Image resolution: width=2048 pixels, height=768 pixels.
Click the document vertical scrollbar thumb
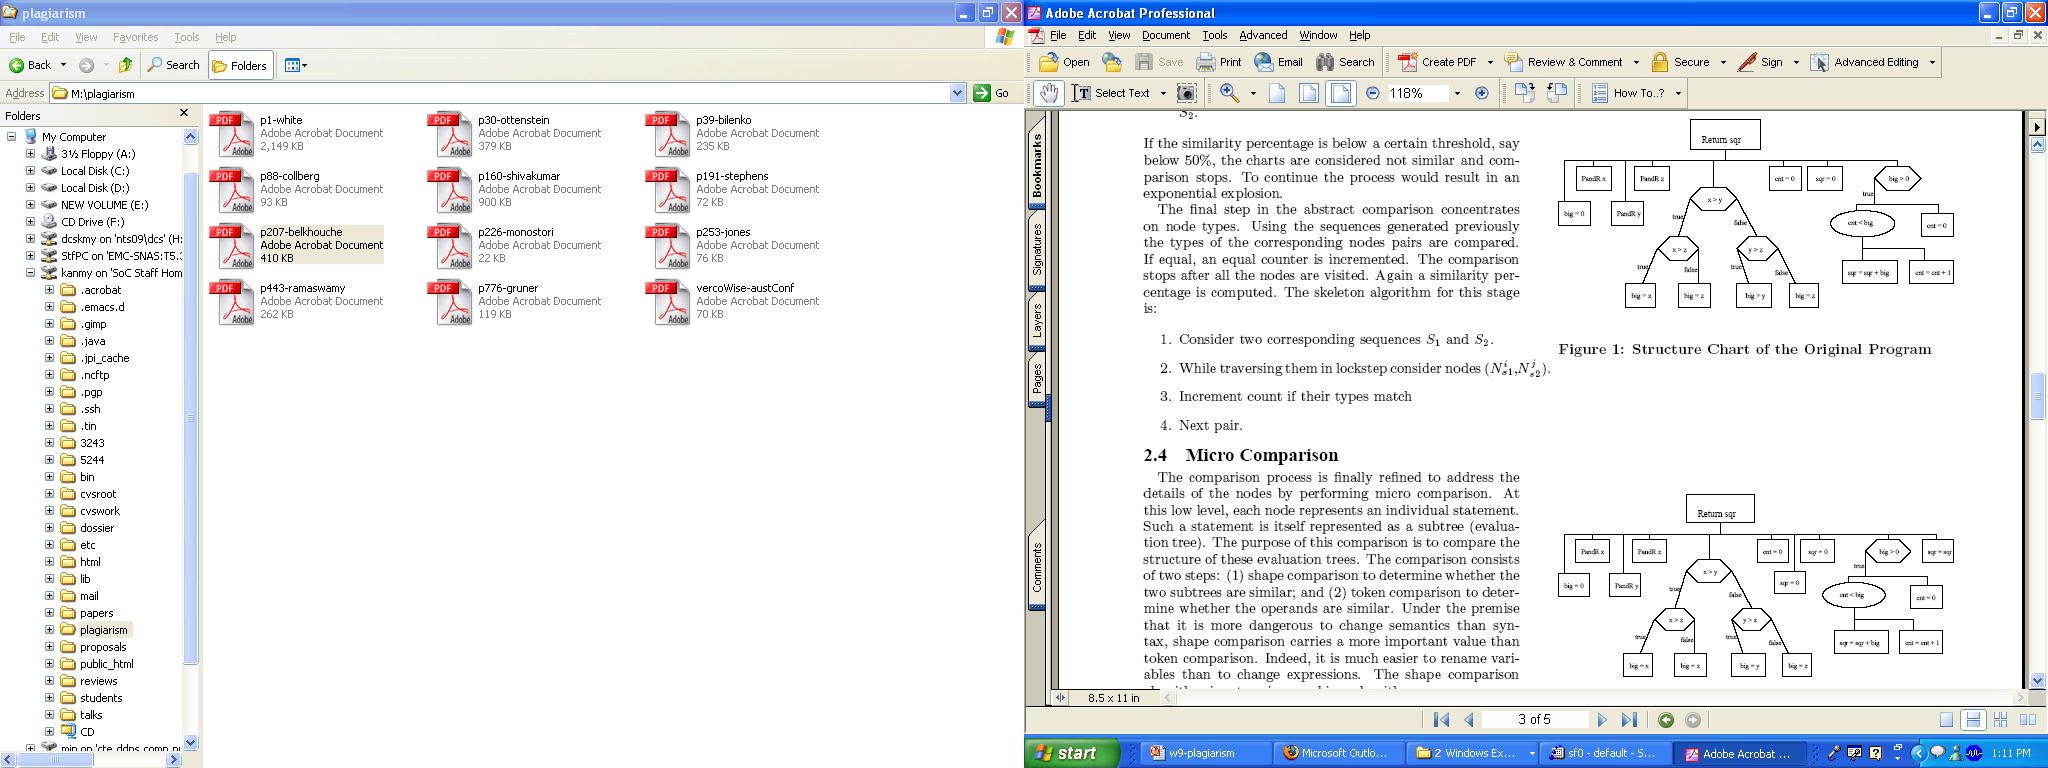[x=2037, y=397]
